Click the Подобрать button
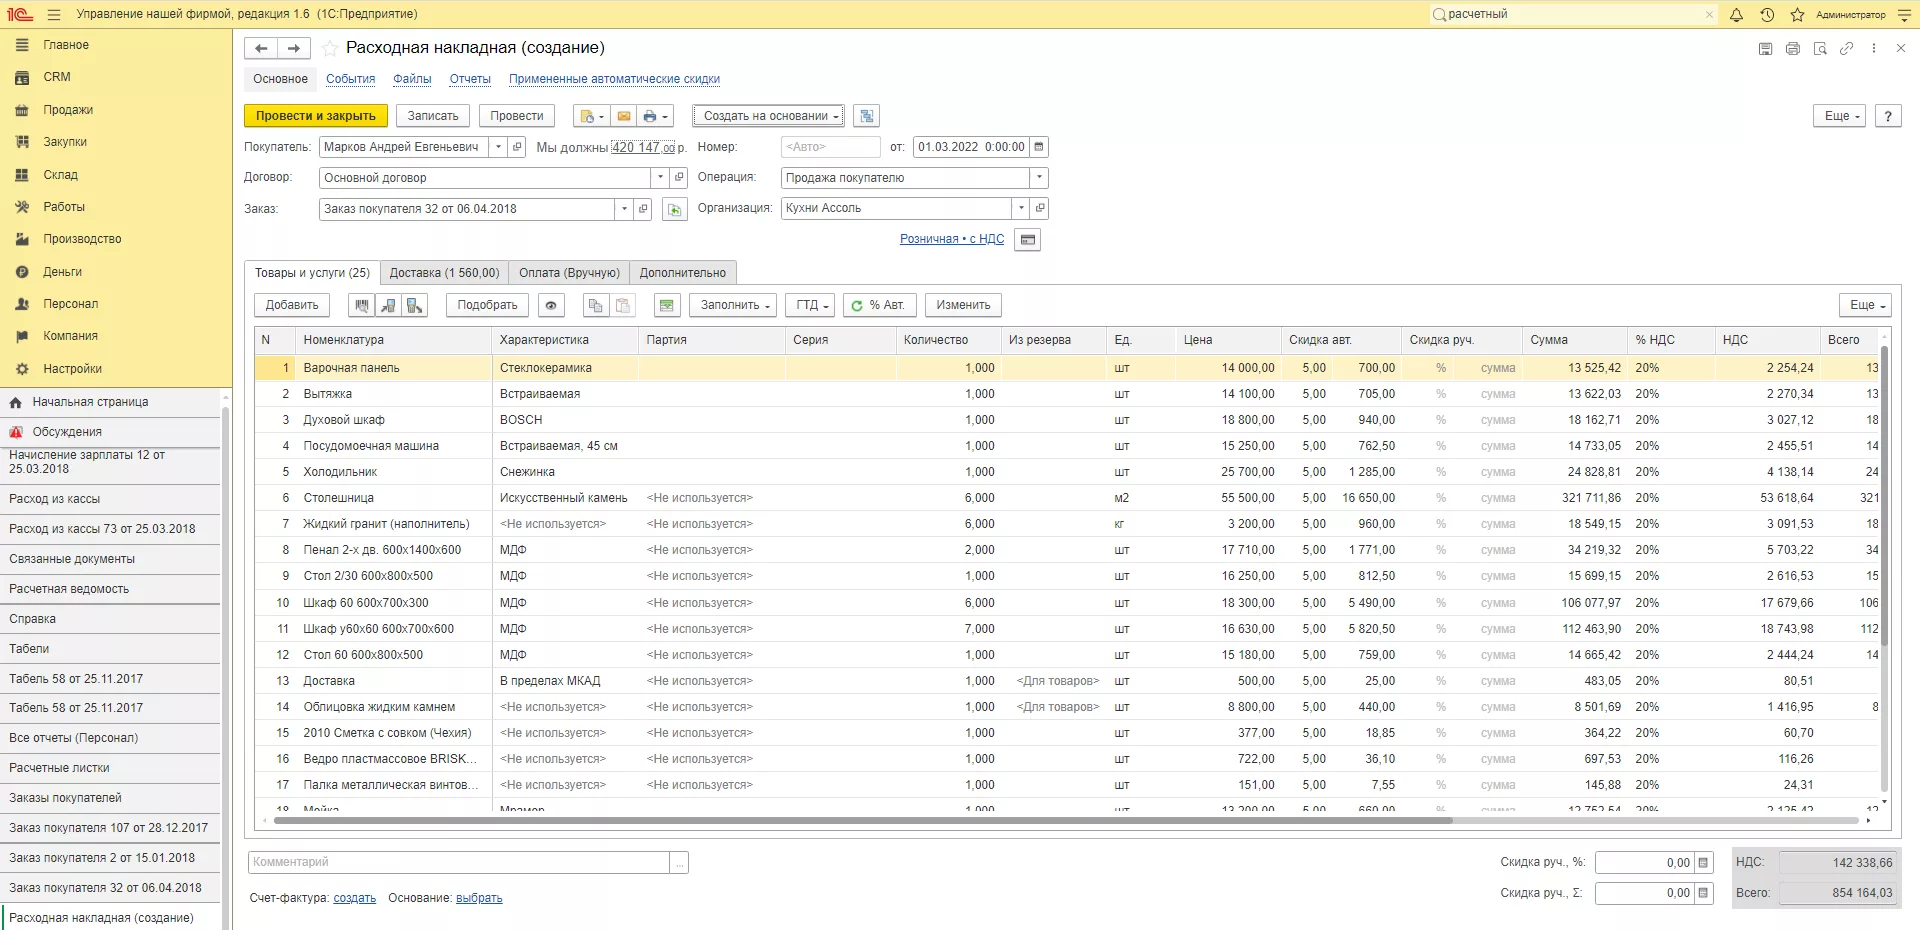The width and height of the screenshot is (1920, 930). [487, 305]
